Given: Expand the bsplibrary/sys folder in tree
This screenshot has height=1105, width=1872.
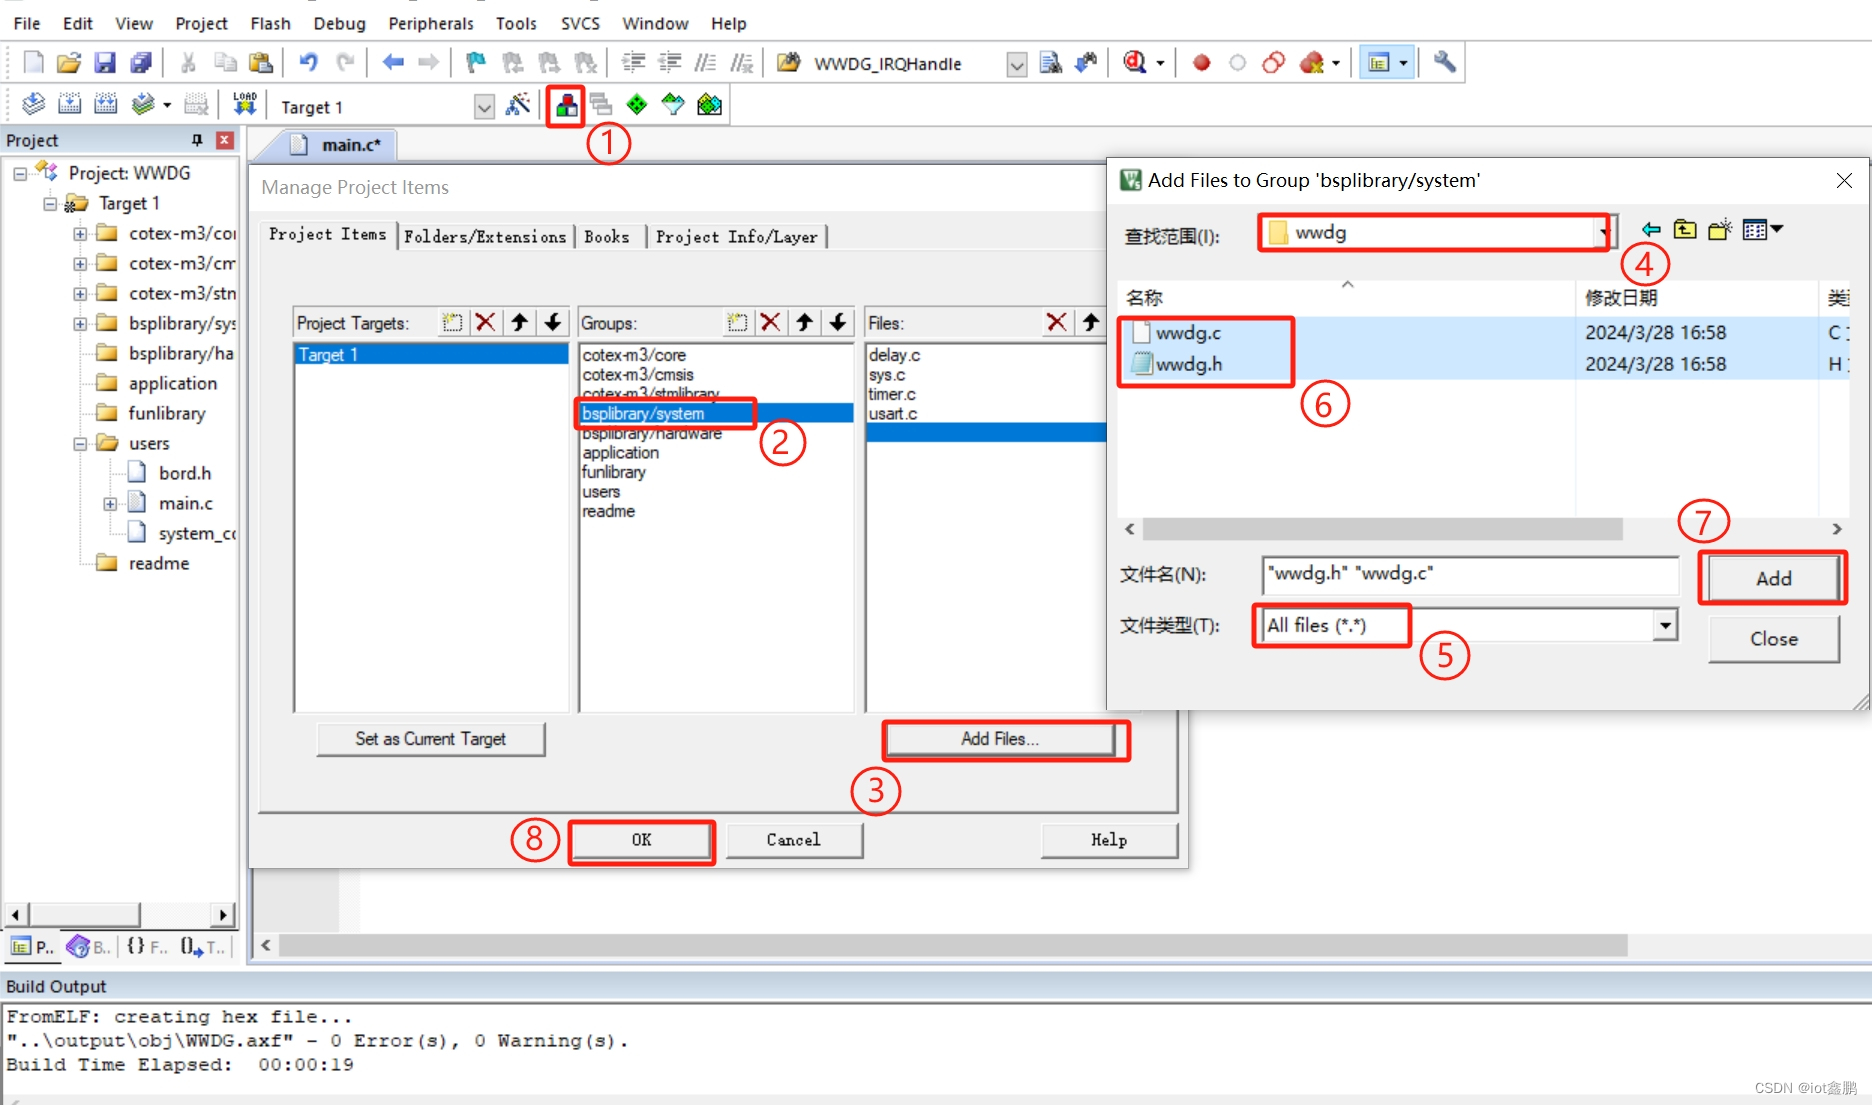Looking at the screenshot, I should (x=80, y=323).
